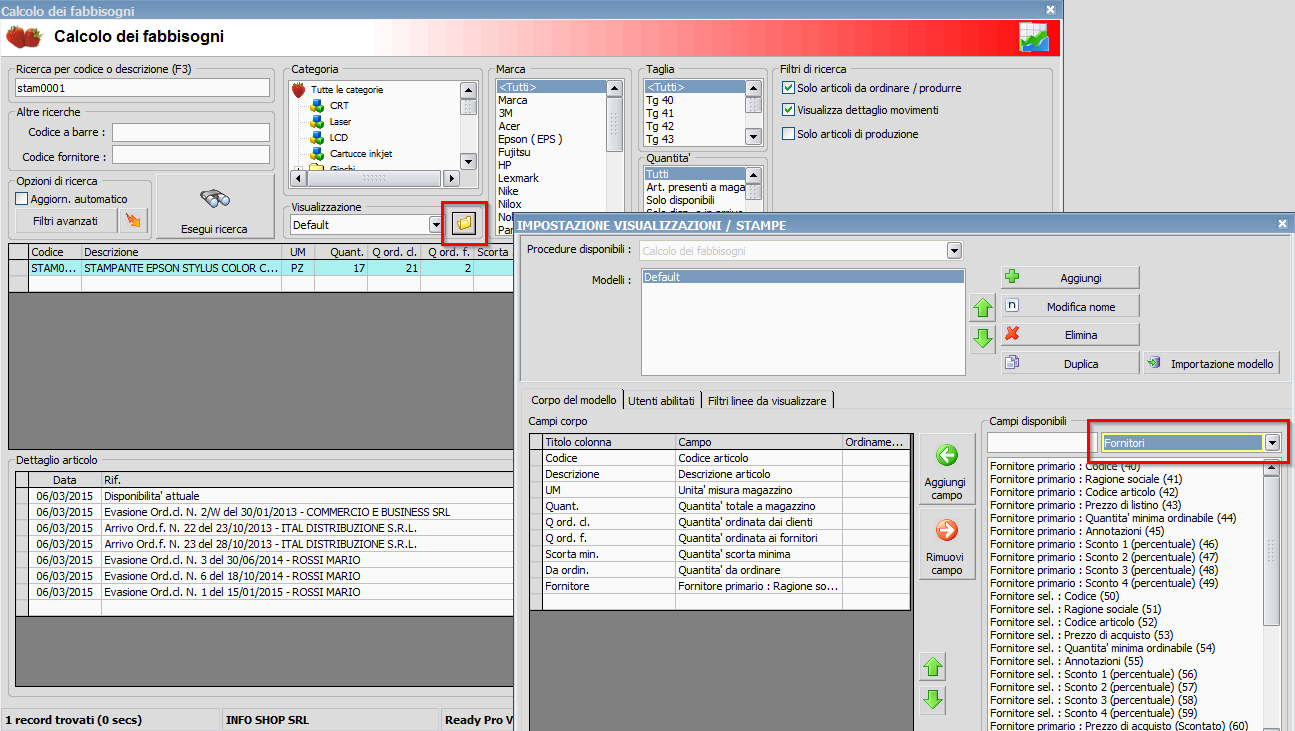Click the Quantita' ordinata dai clienti cell
The width and height of the screenshot is (1295, 731).
coord(759,522)
